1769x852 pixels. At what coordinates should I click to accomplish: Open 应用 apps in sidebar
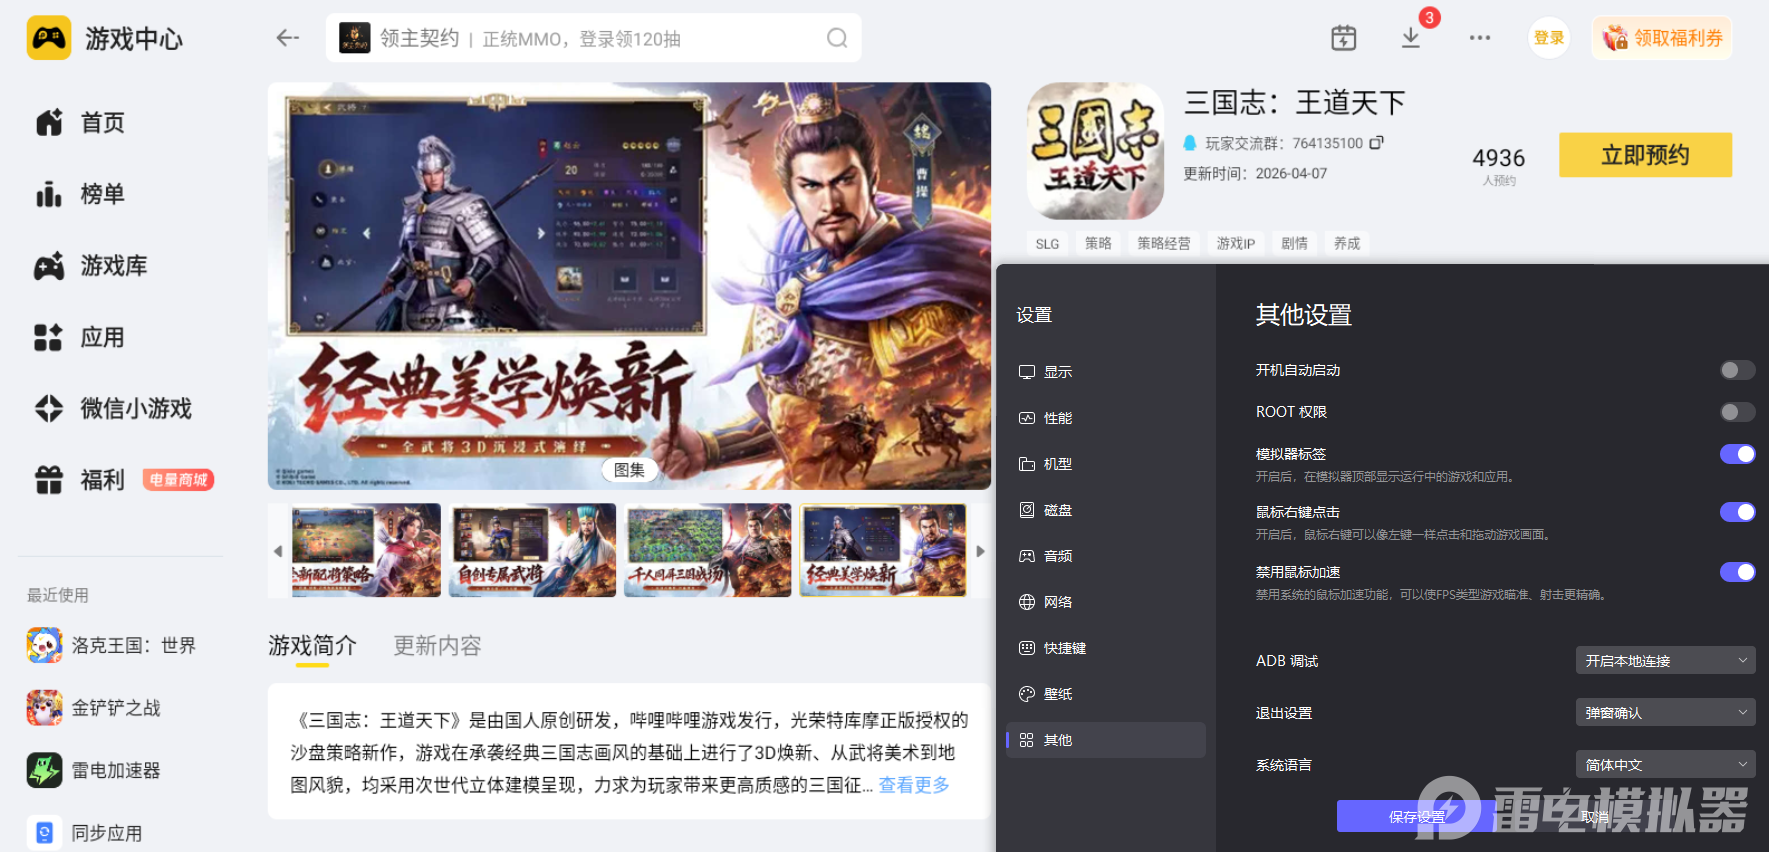pos(80,338)
